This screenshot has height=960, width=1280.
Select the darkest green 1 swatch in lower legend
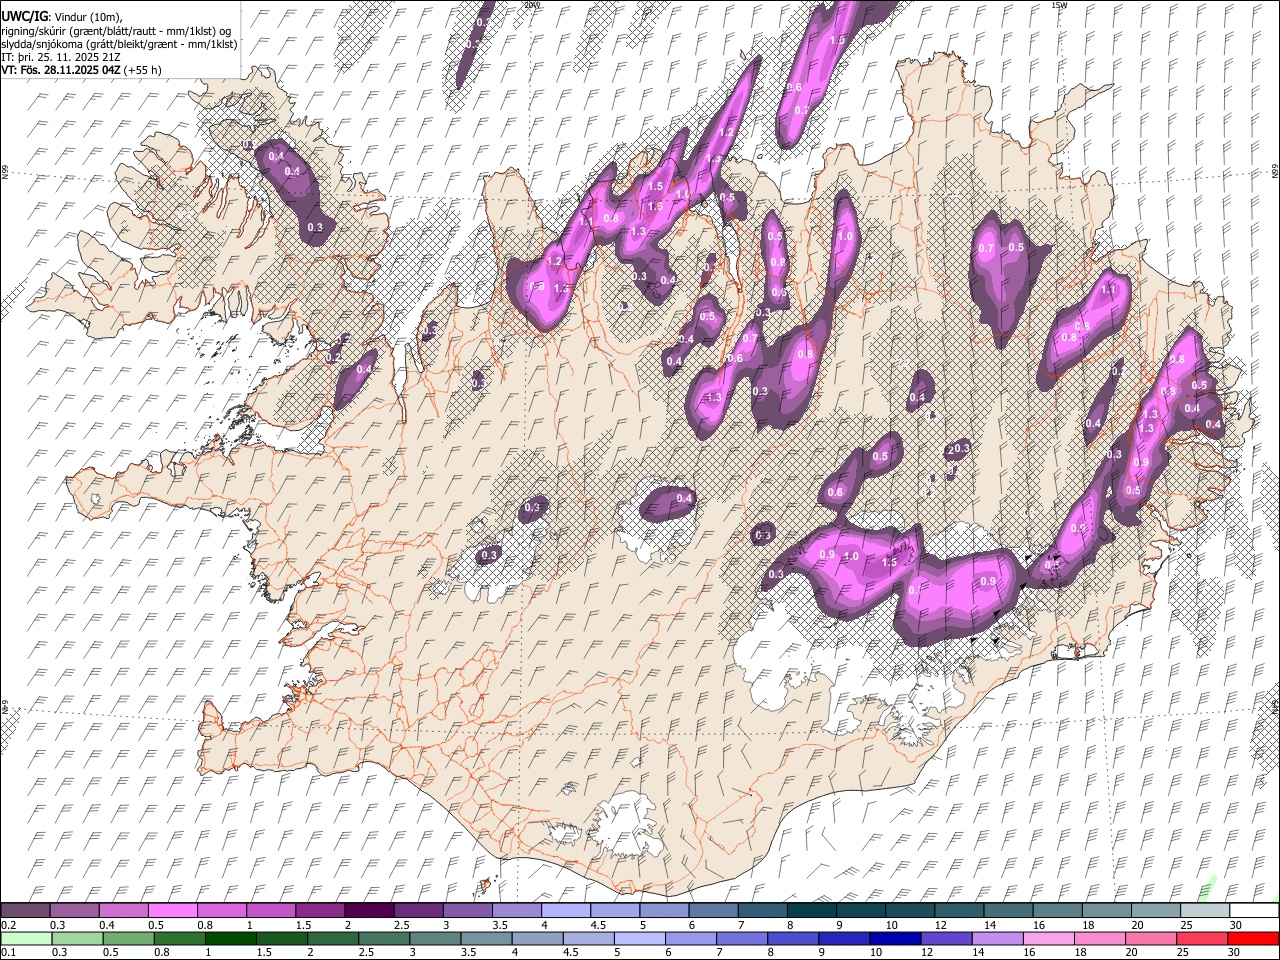pos(230,938)
